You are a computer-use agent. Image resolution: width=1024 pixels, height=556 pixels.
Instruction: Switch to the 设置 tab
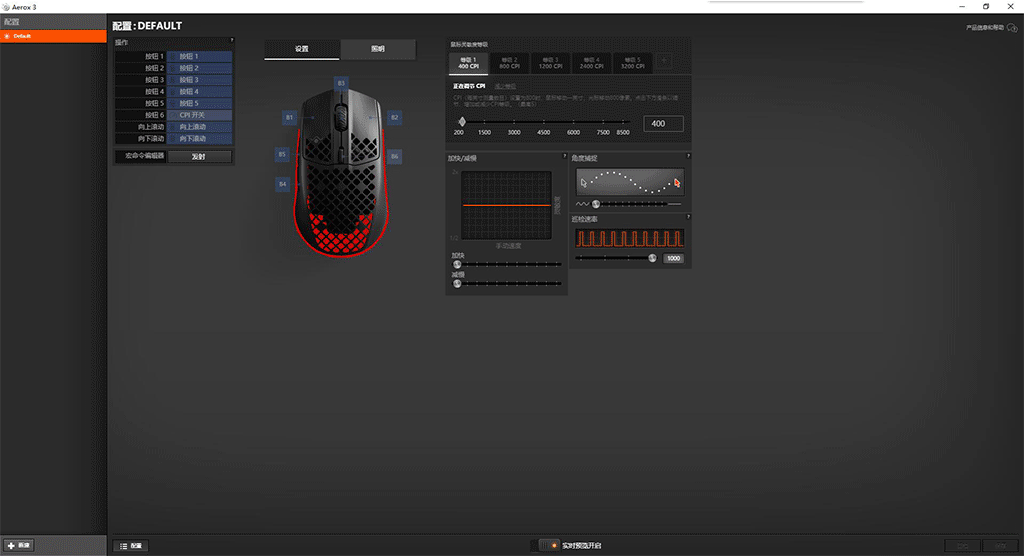pyautogui.click(x=302, y=49)
